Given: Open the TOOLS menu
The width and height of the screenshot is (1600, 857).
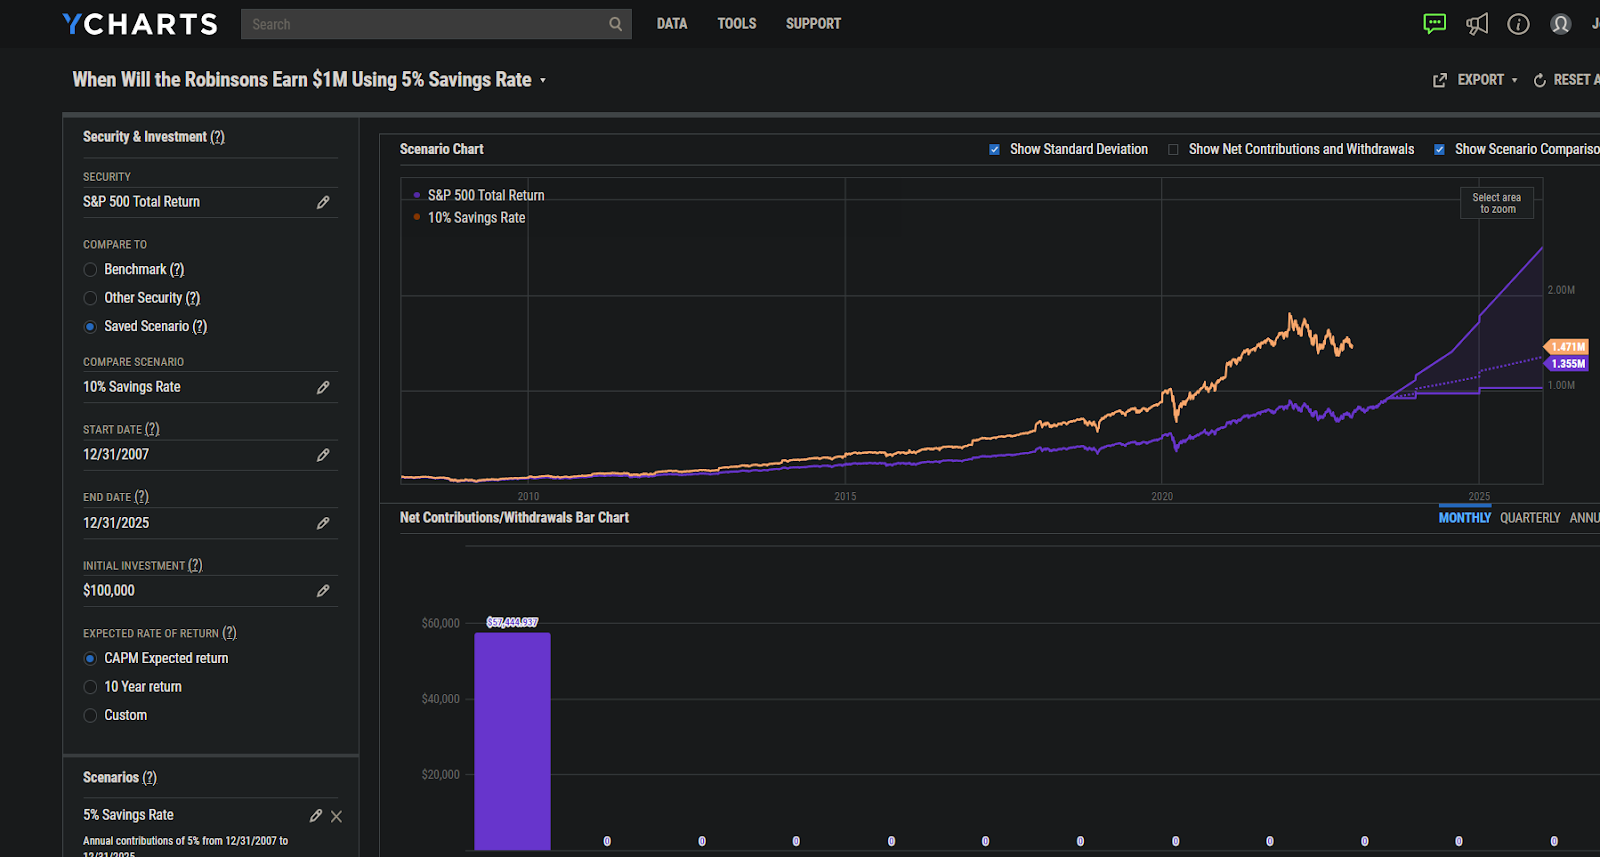Looking at the screenshot, I should (x=737, y=24).
